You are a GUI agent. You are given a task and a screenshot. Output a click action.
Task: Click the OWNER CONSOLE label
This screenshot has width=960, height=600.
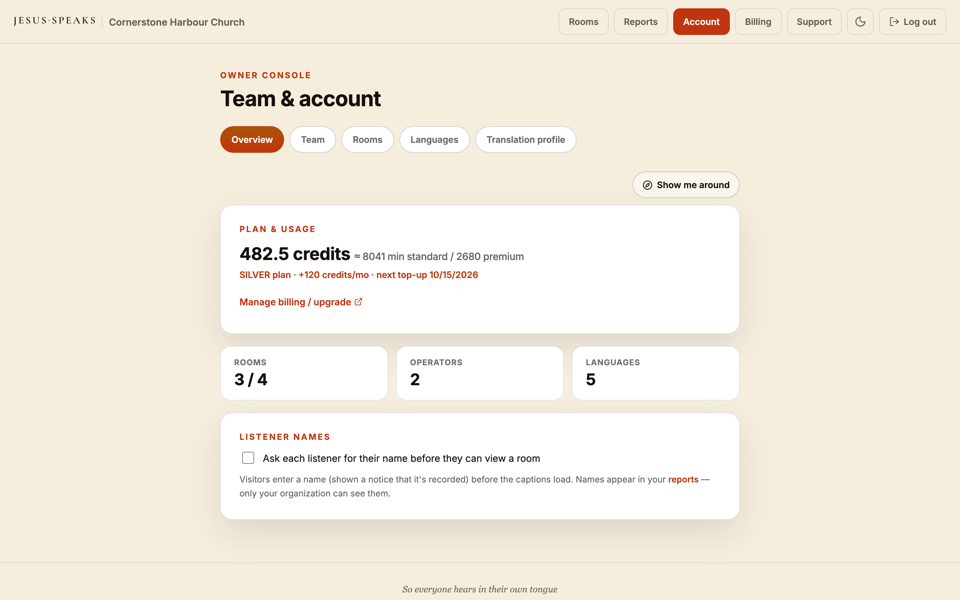tap(266, 75)
